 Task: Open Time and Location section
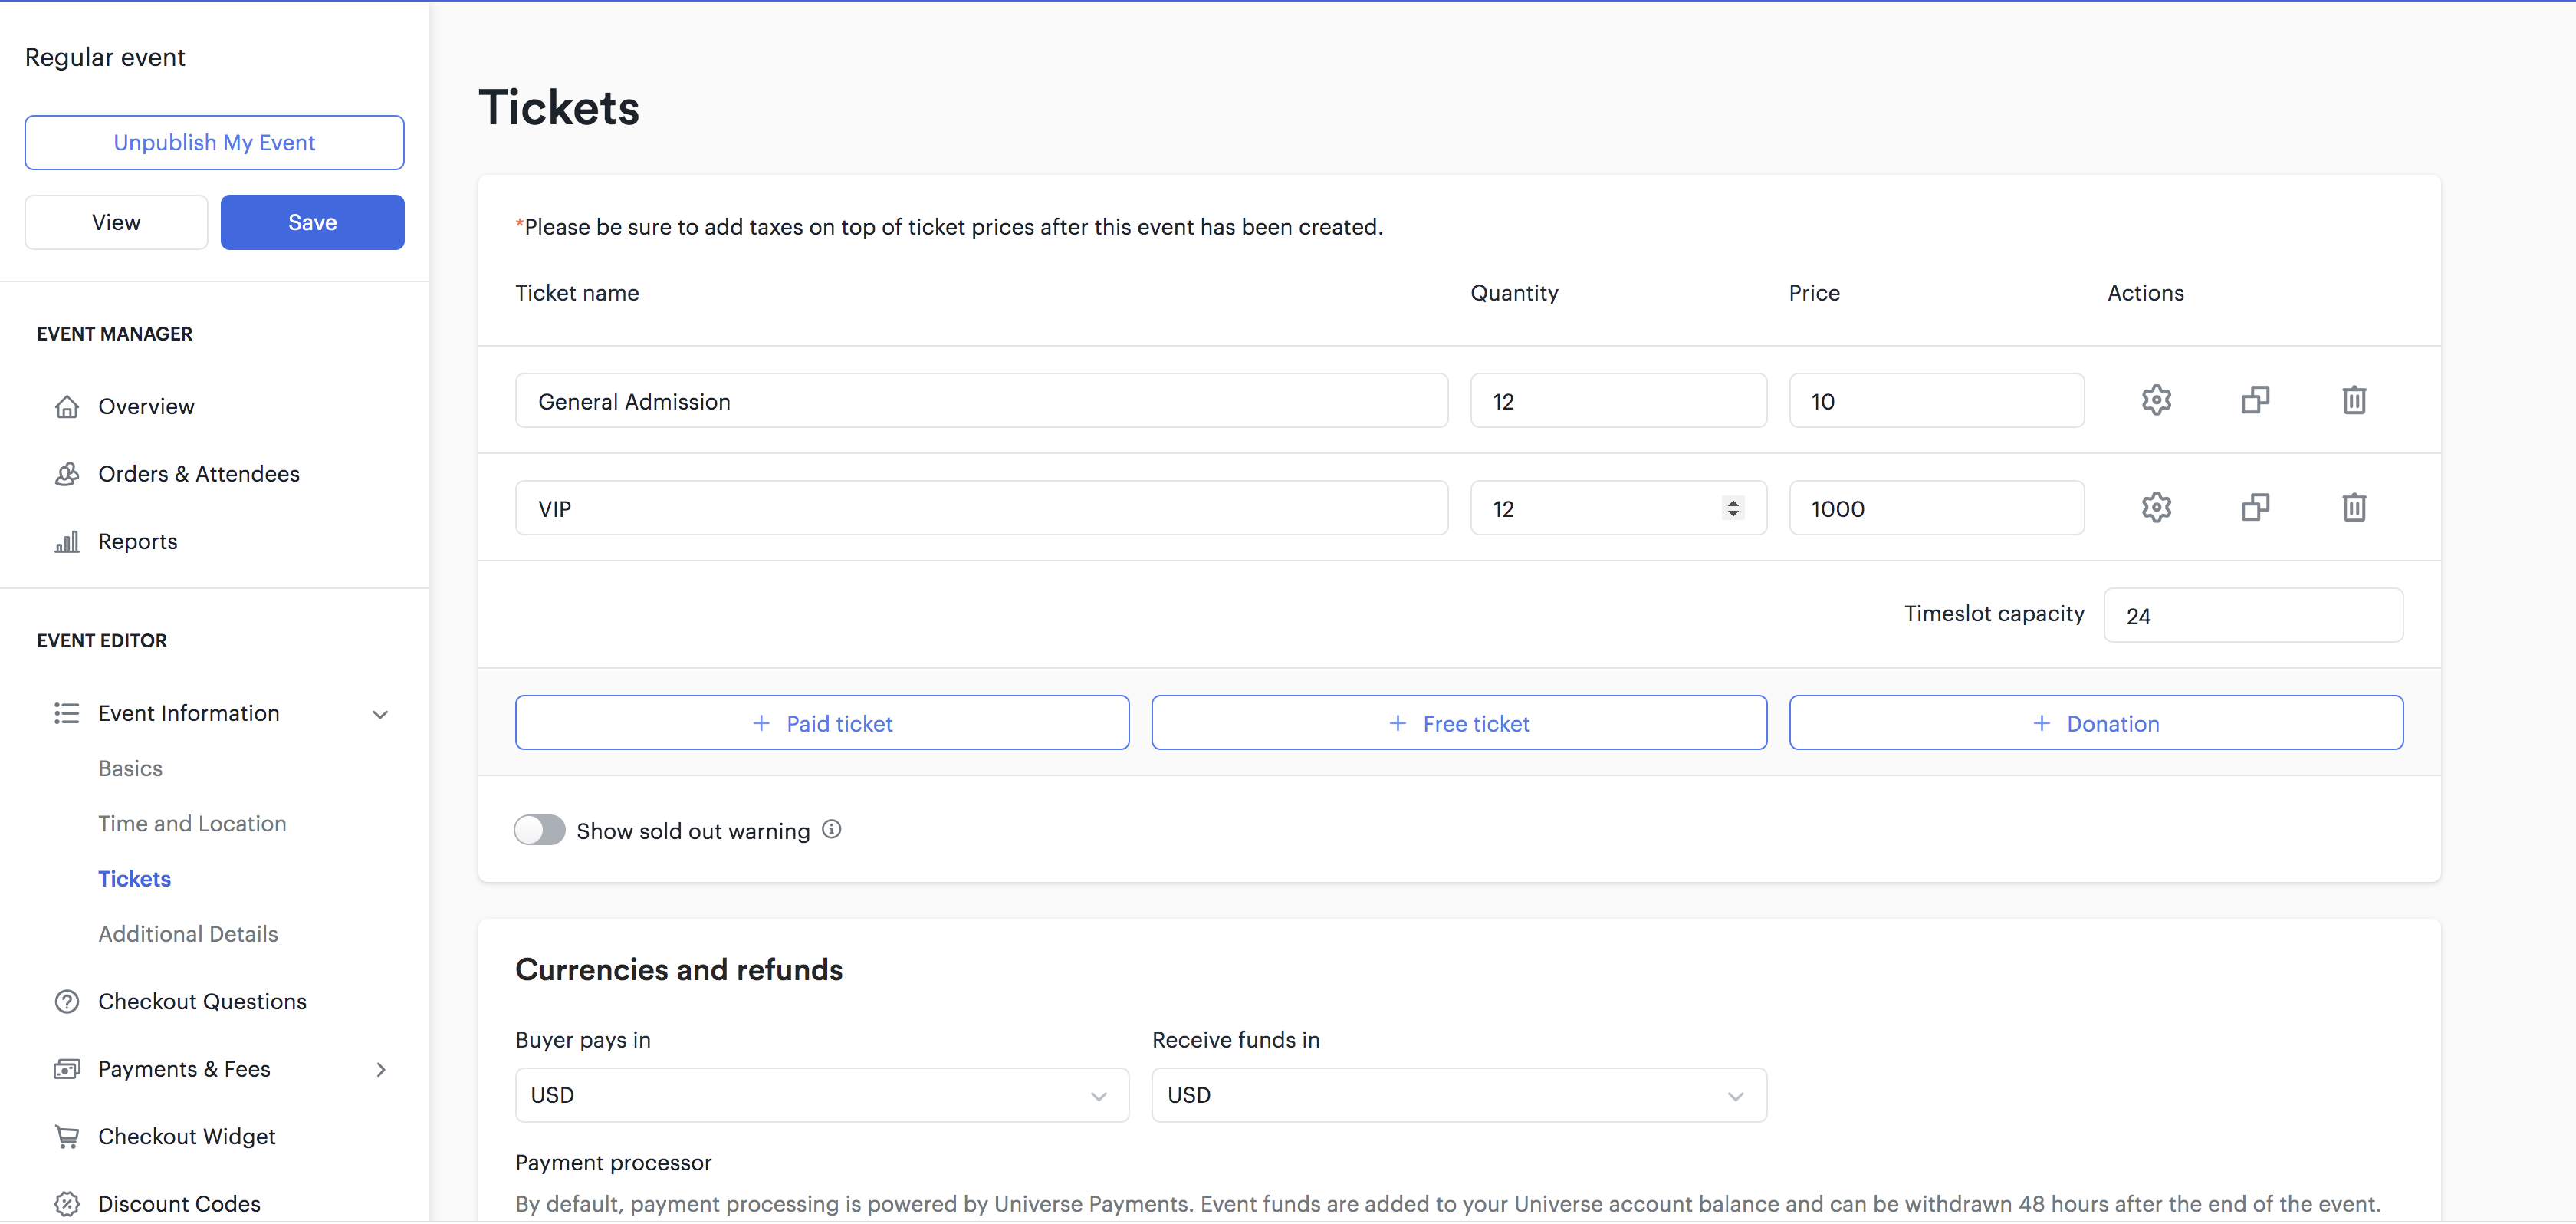tap(192, 823)
